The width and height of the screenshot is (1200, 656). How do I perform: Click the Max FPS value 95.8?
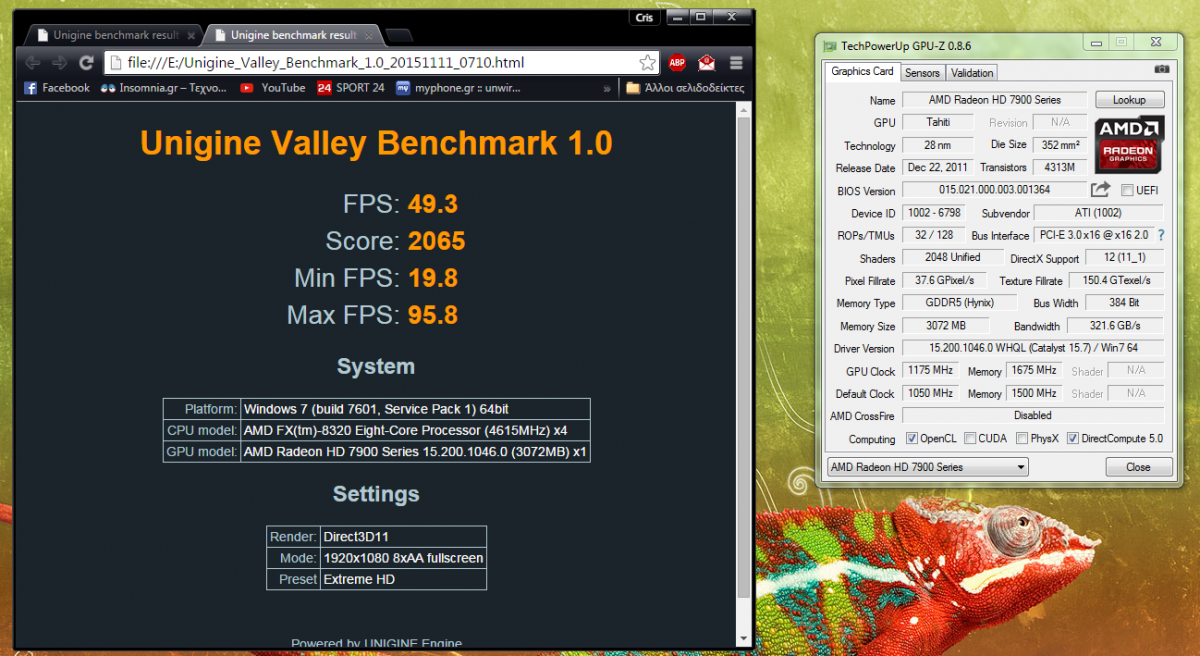[x=433, y=315]
